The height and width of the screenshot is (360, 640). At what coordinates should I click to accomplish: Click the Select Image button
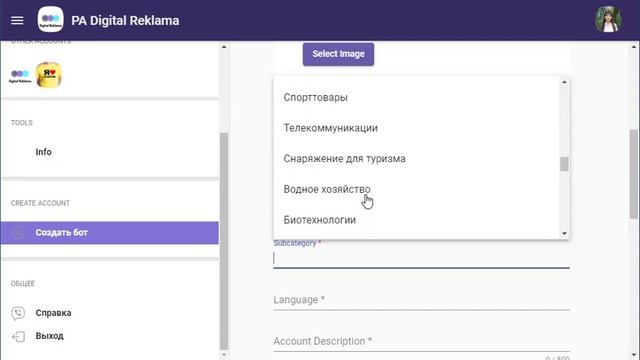tap(338, 54)
